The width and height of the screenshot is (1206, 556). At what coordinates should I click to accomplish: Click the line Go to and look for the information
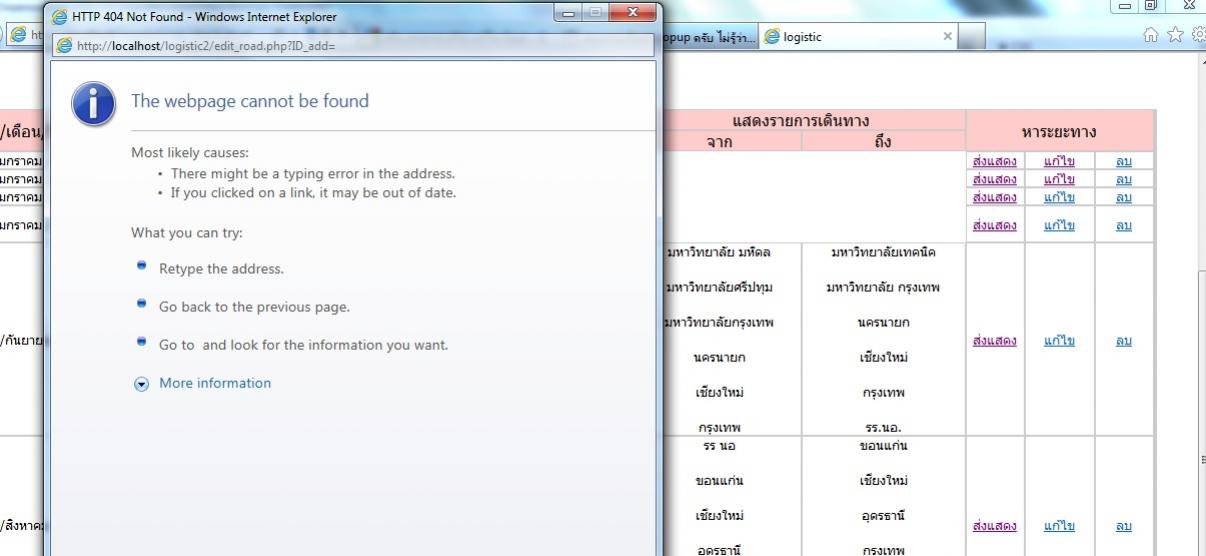point(304,345)
